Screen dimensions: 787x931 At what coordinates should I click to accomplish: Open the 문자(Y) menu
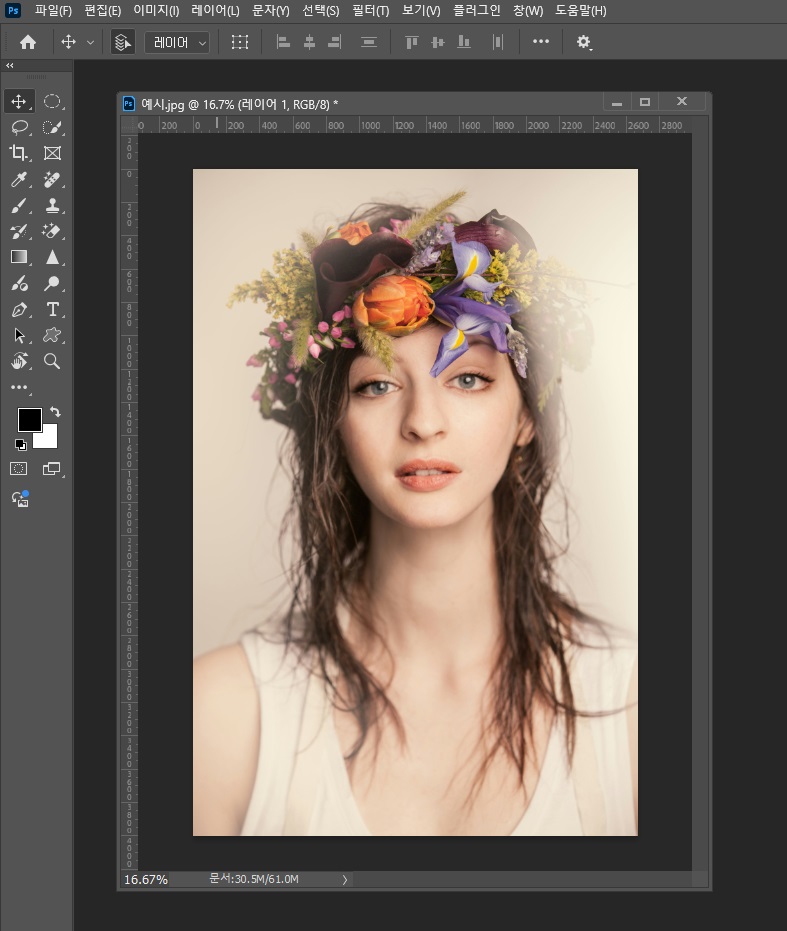(270, 11)
